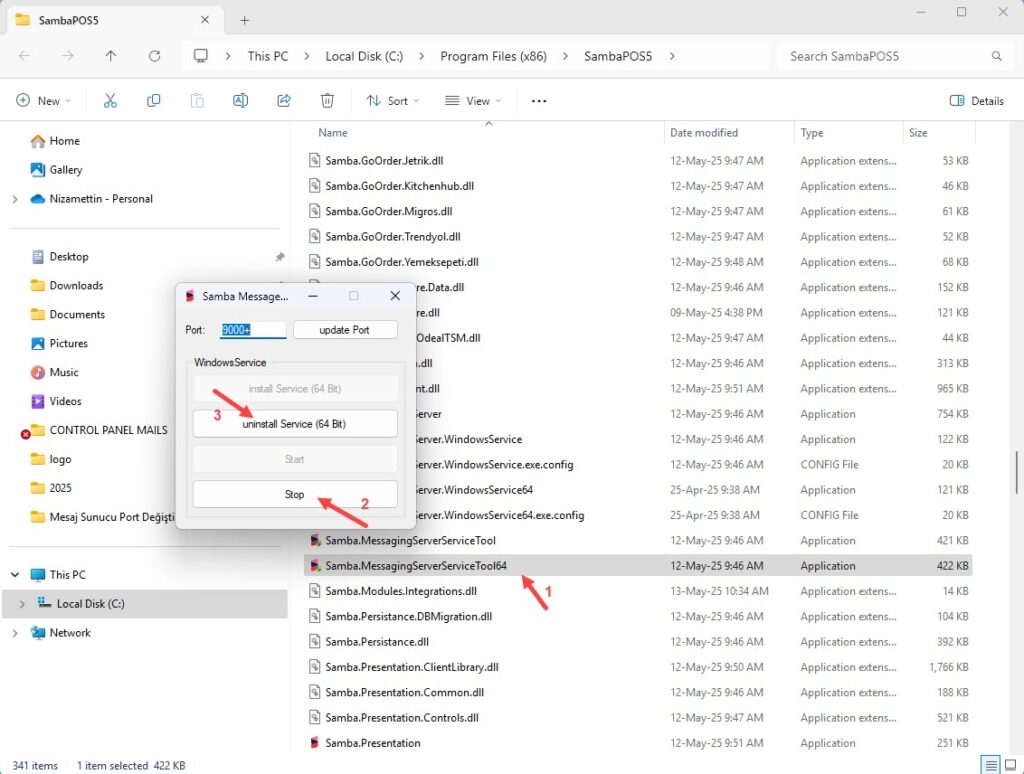
Task: Open the Sort options dropdown
Action: [392, 101]
